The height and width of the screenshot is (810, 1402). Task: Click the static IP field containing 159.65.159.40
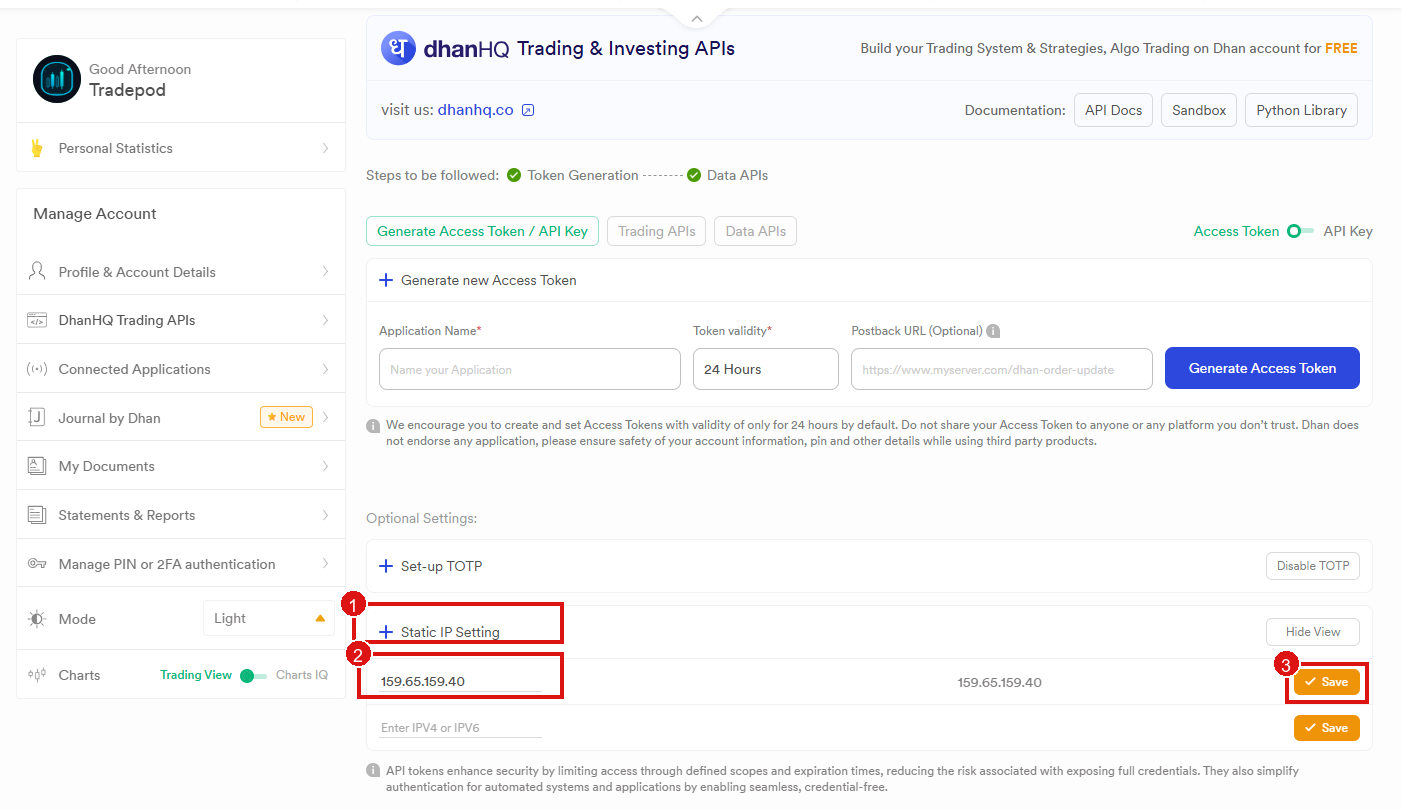pos(461,682)
